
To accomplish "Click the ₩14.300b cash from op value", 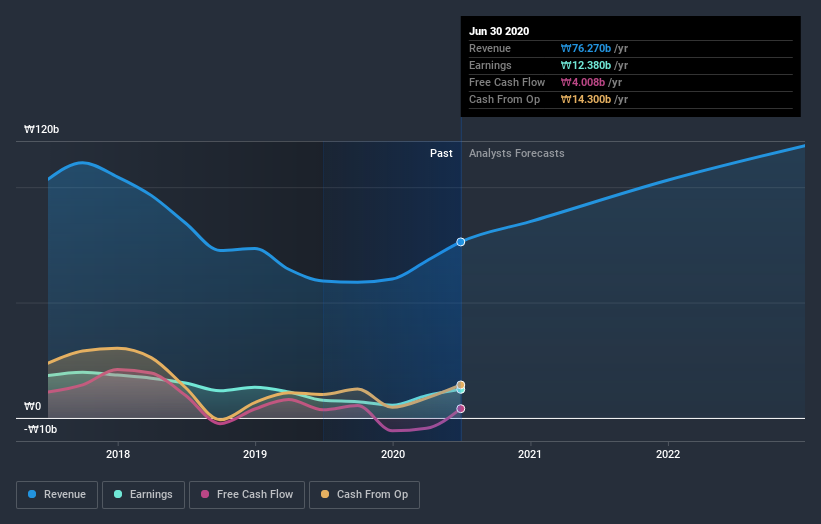I will (x=586, y=99).
